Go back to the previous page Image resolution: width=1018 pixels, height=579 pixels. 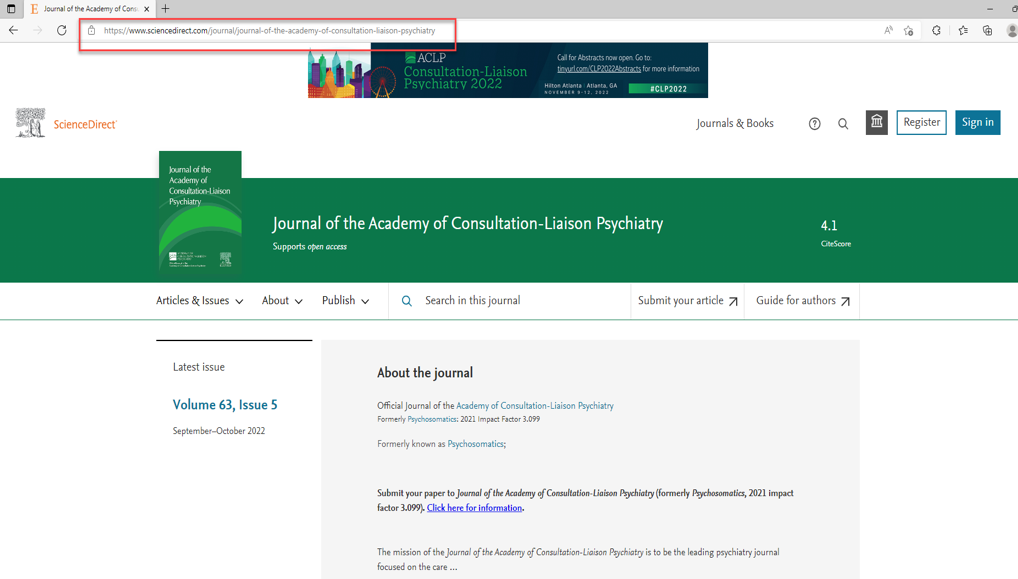coord(13,31)
